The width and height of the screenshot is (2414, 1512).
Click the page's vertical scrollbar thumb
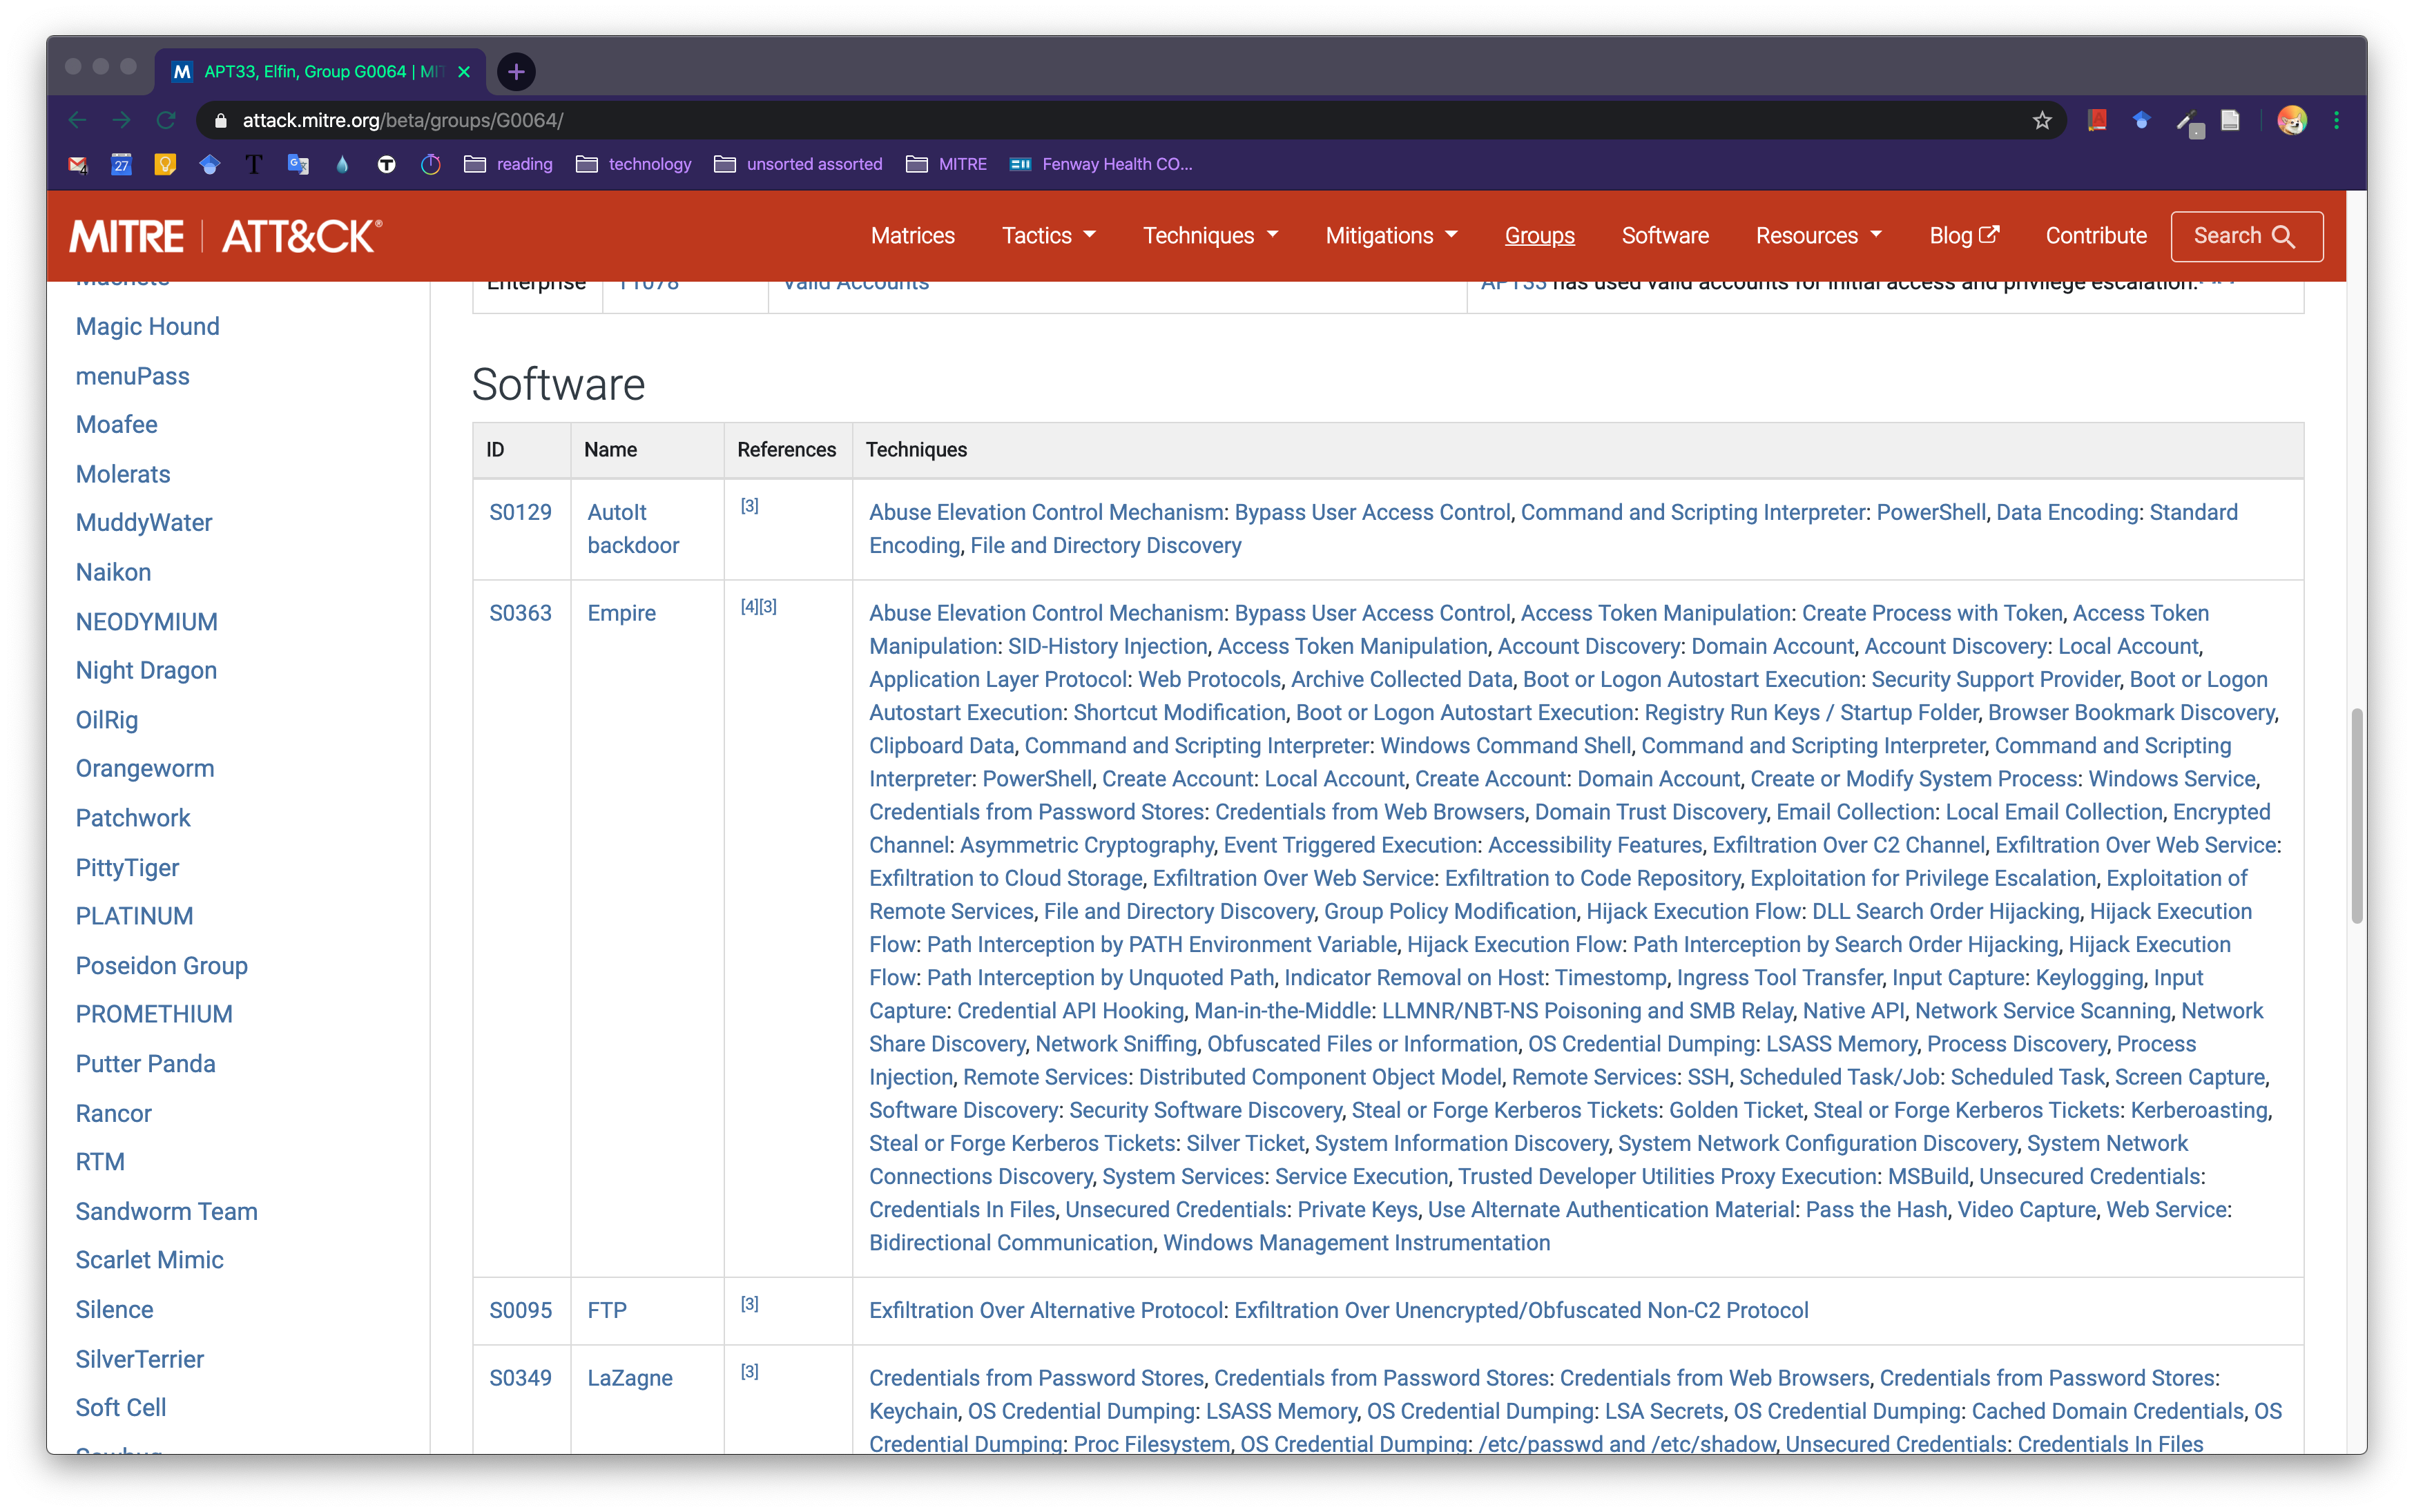2356,816
